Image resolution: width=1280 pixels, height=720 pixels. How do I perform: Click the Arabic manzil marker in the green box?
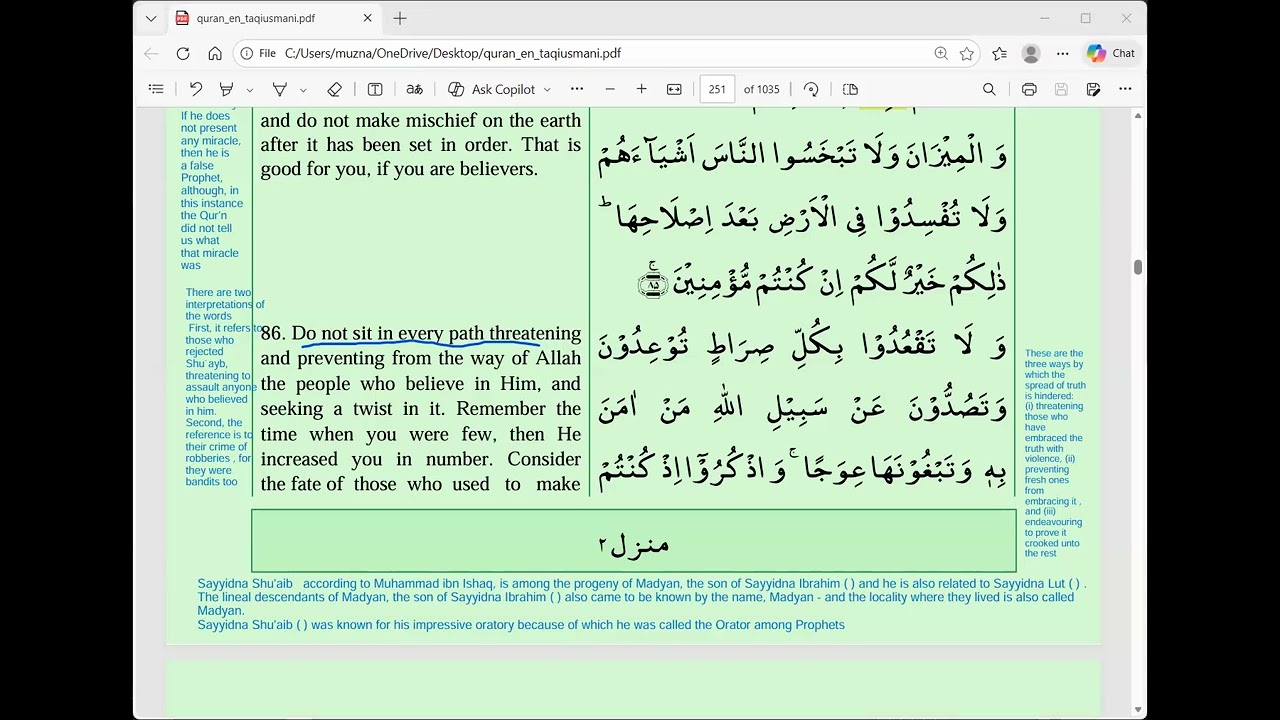point(634,544)
